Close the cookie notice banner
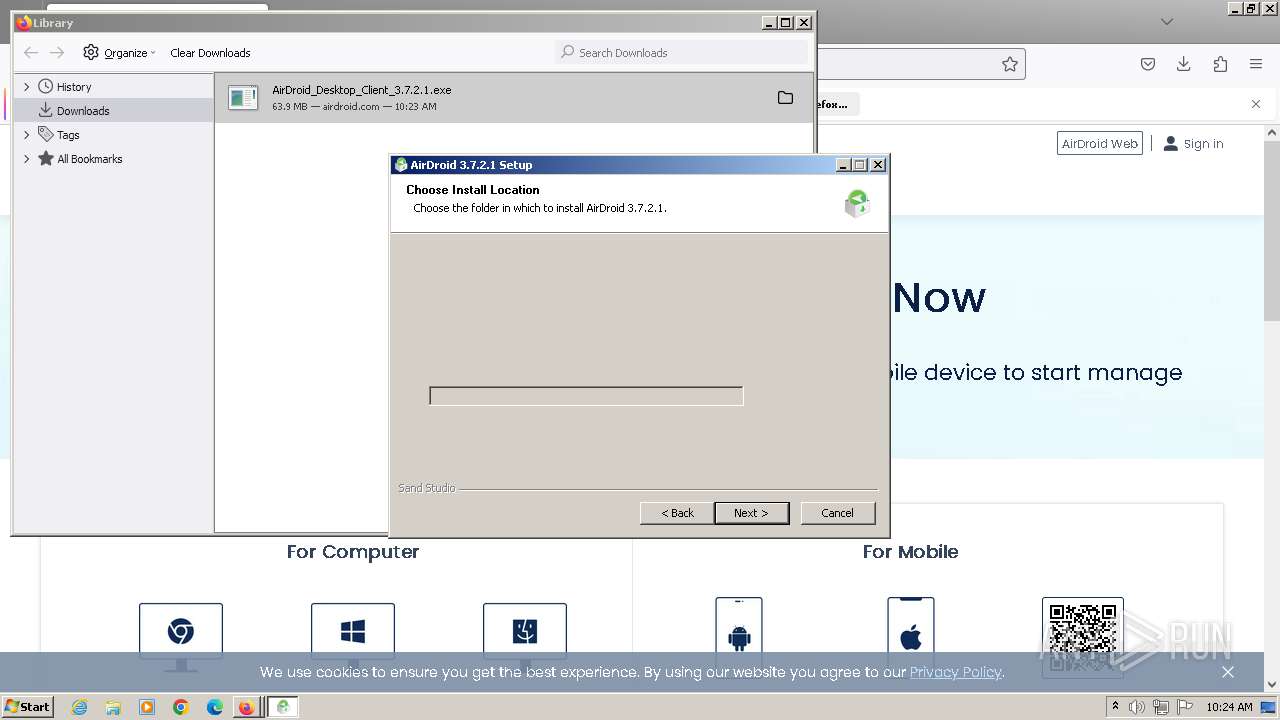The height and width of the screenshot is (720, 1280). [x=1228, y=672]
